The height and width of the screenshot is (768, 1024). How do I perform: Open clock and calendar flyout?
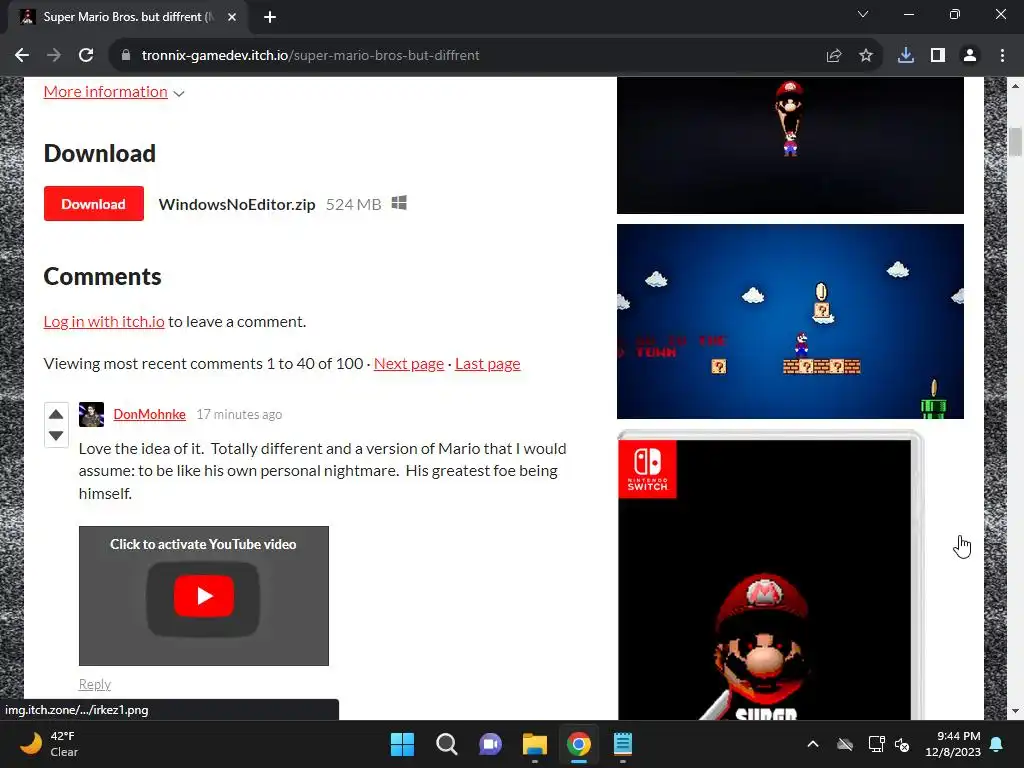[953, 744]
